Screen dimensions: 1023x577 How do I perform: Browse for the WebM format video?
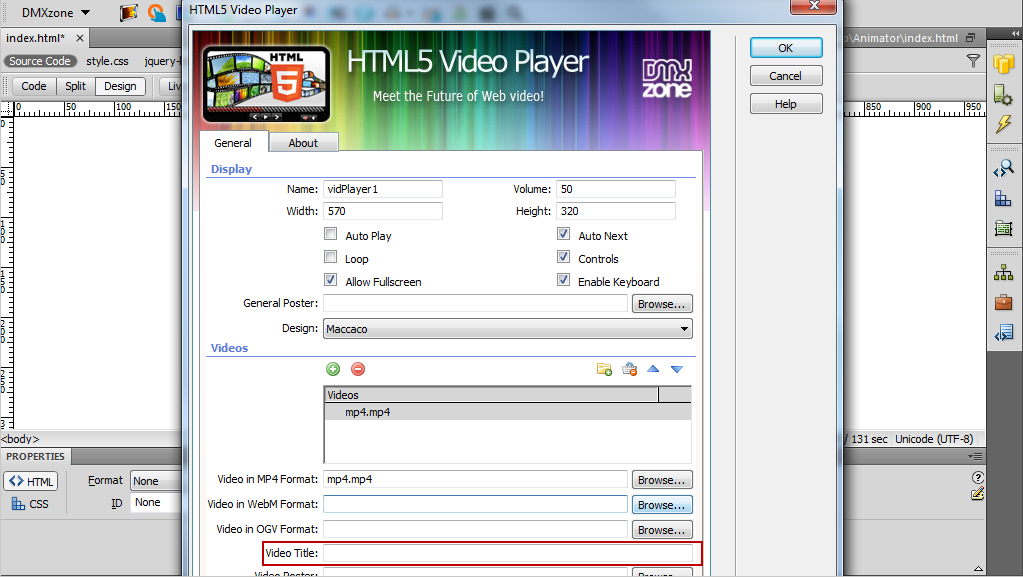(662, 505)
